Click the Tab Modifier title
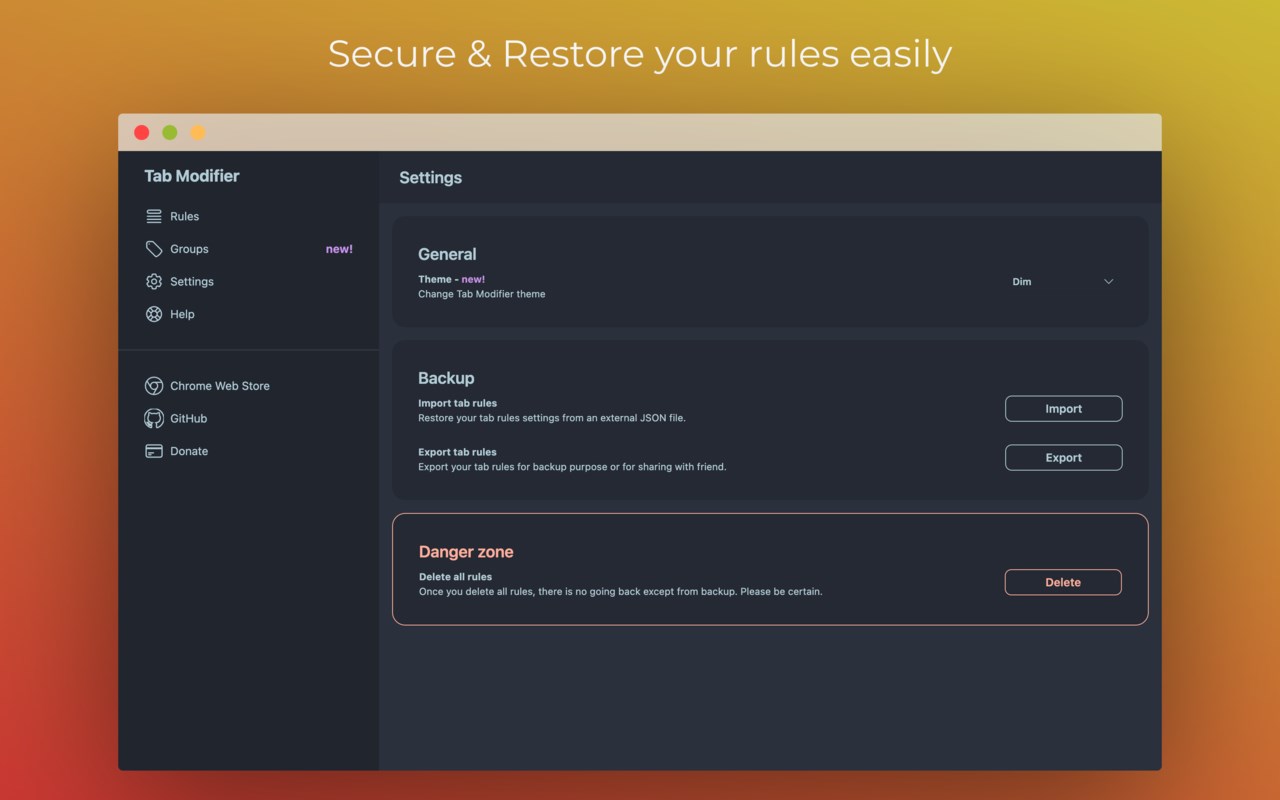 click(x=192, y=176)
